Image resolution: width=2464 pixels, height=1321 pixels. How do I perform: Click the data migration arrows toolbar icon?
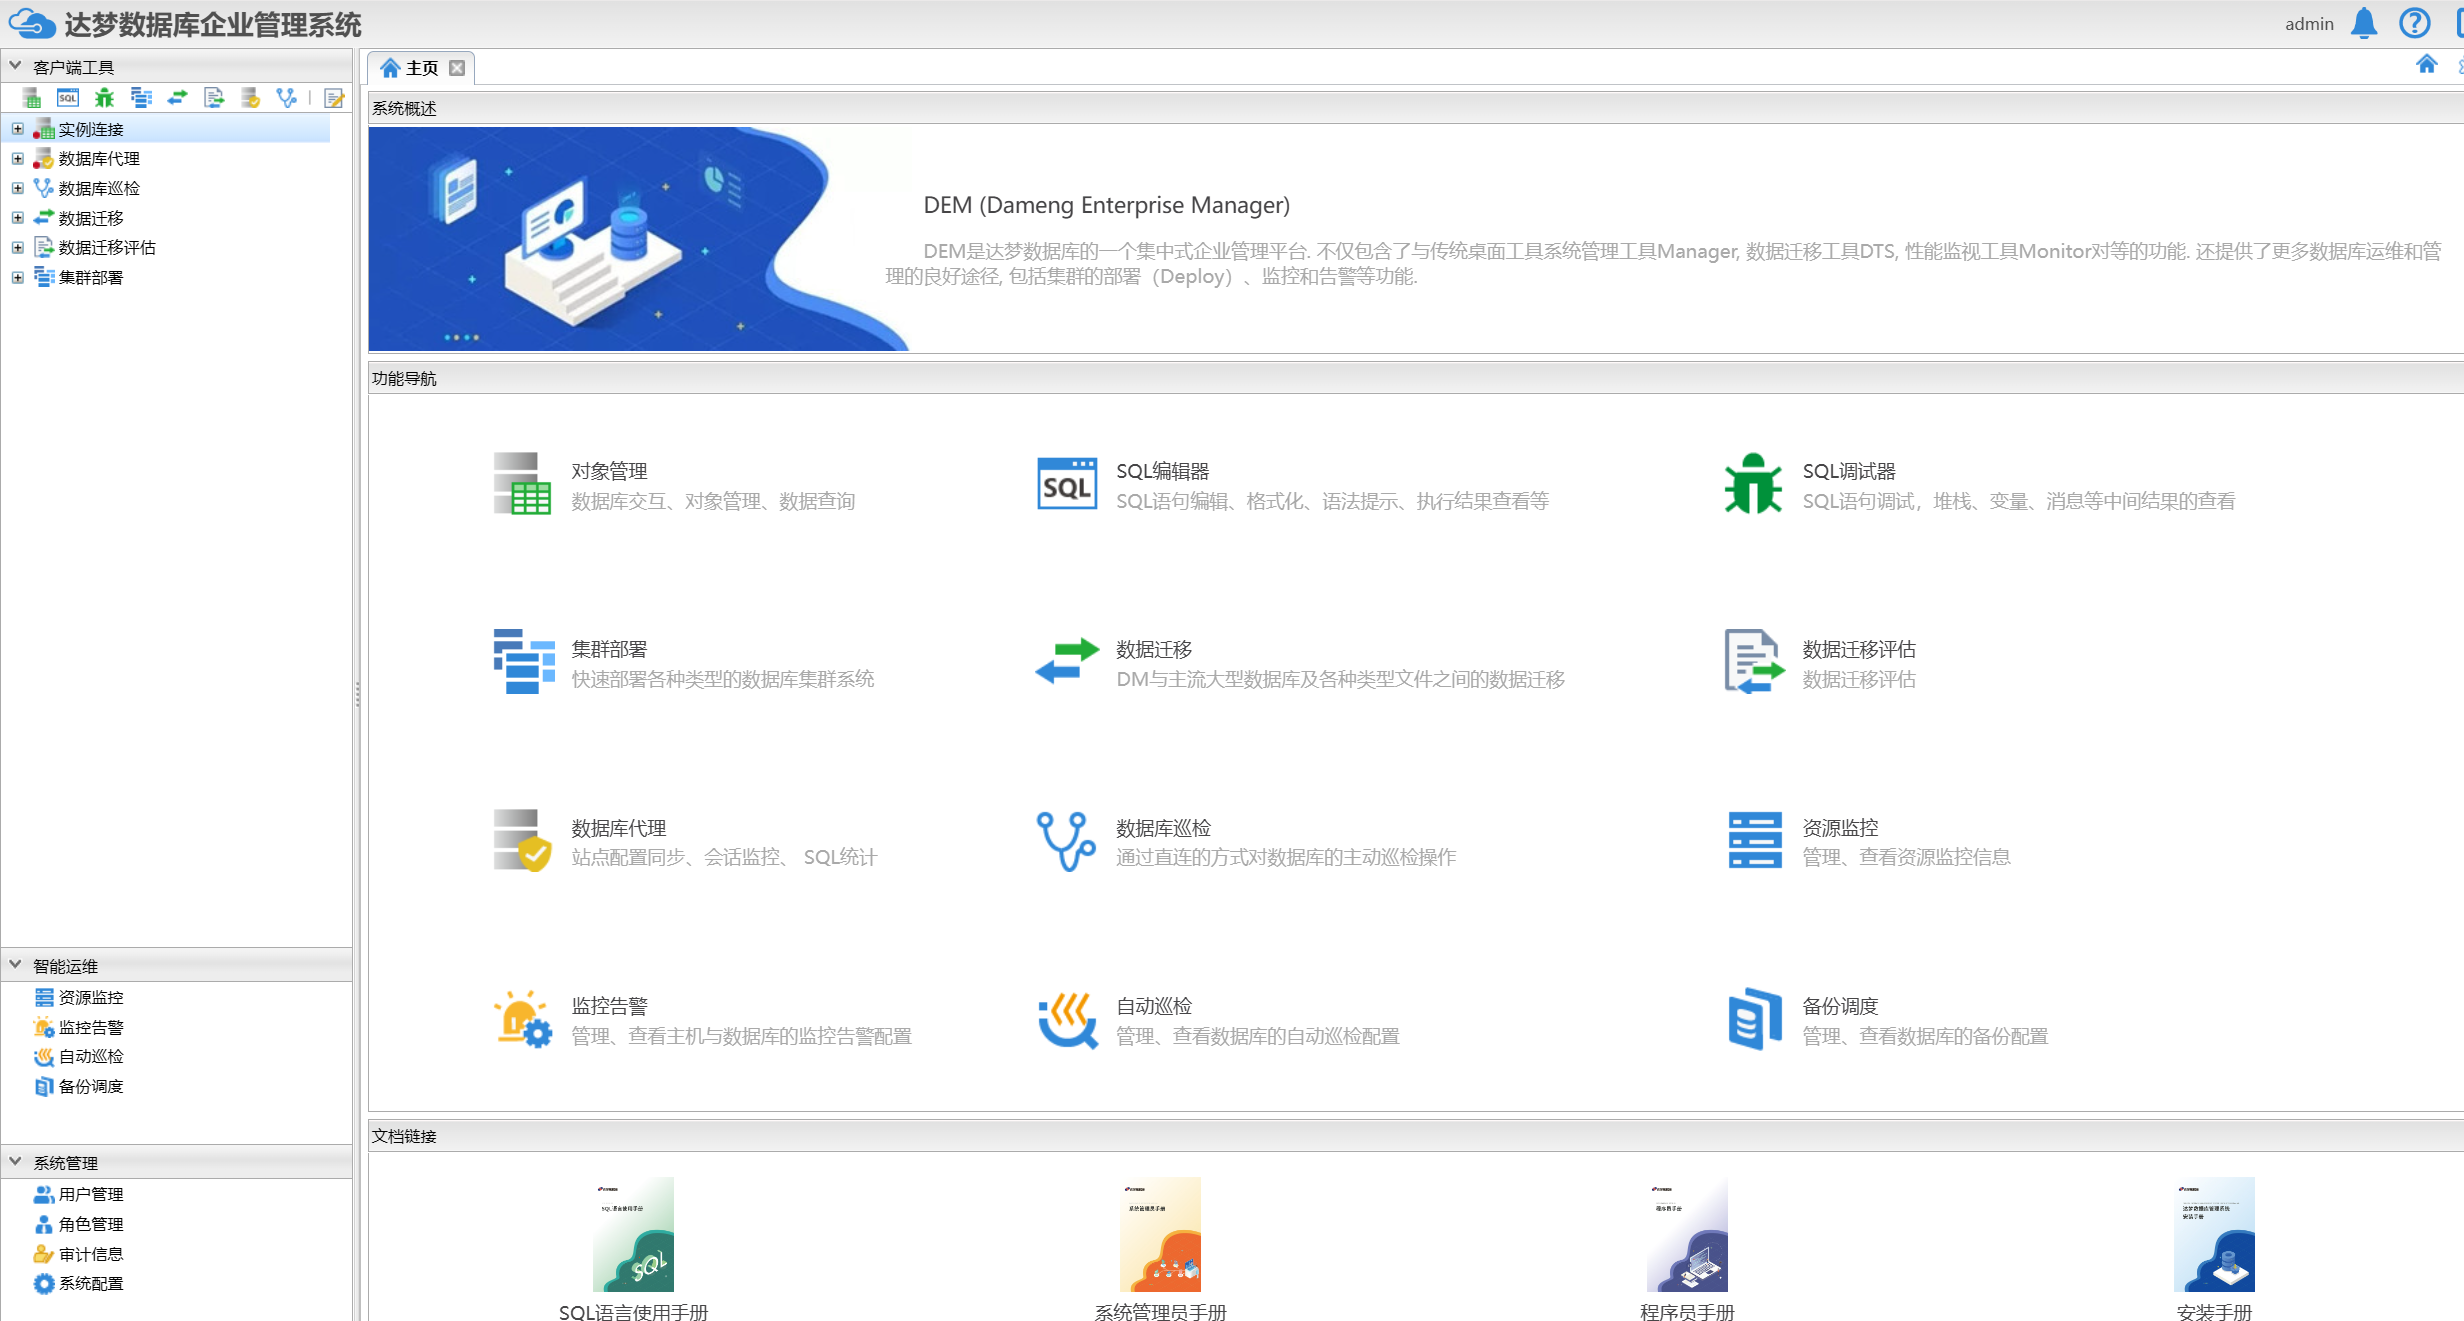[178, 98]
